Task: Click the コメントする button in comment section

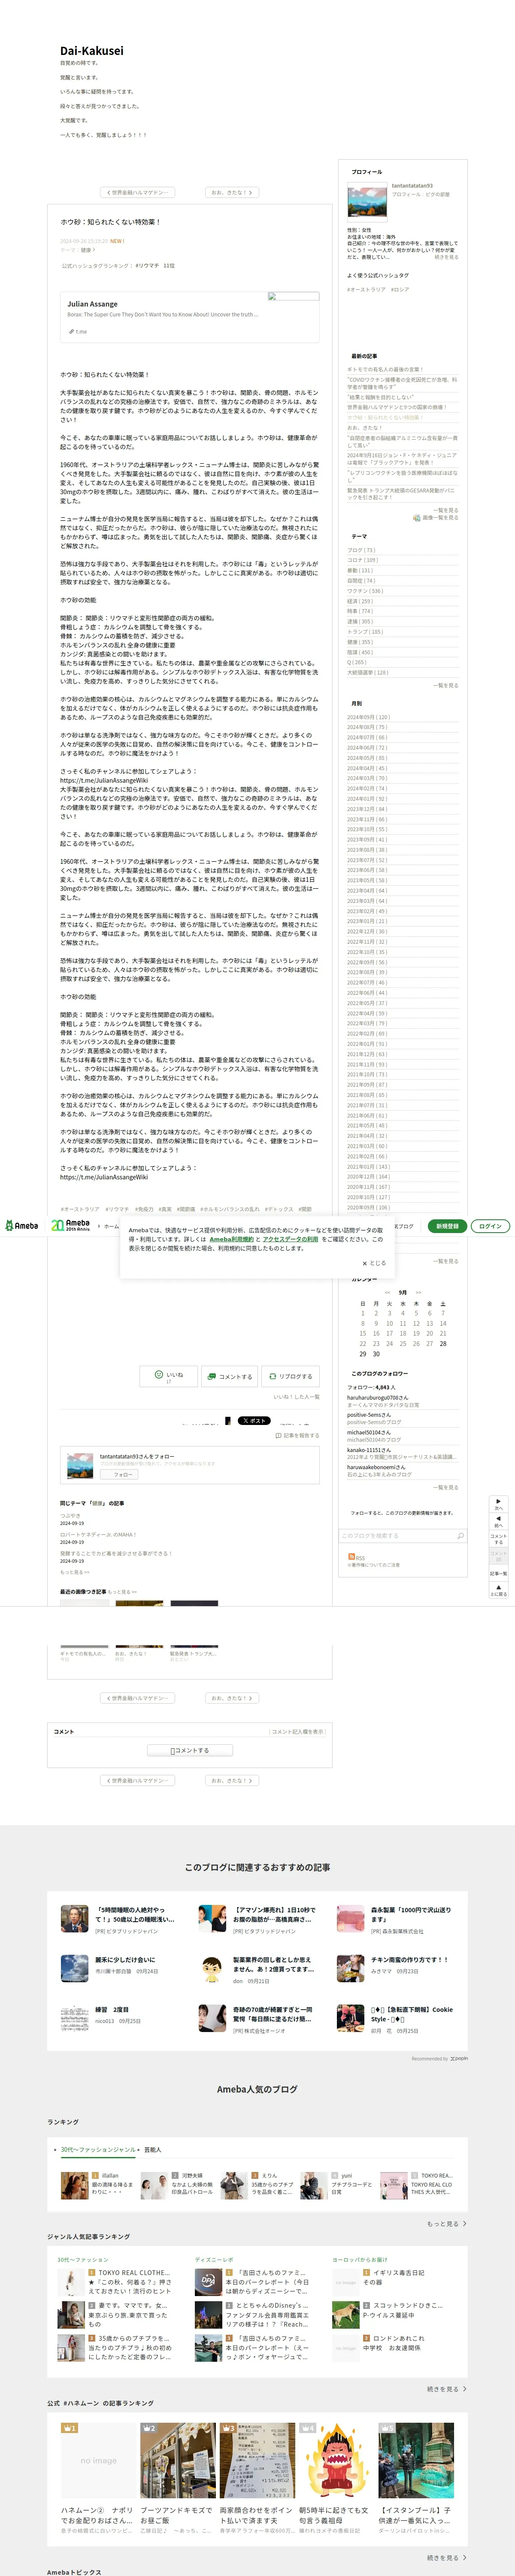Action: click(190, 1750)
